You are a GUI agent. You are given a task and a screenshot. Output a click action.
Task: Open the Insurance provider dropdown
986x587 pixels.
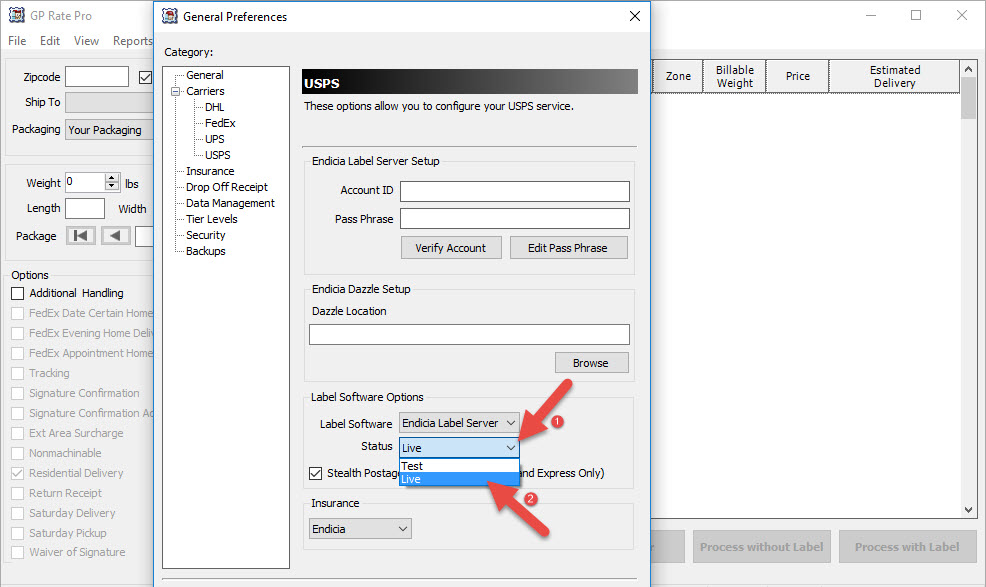pyautogui.click(x=360, y=529)
